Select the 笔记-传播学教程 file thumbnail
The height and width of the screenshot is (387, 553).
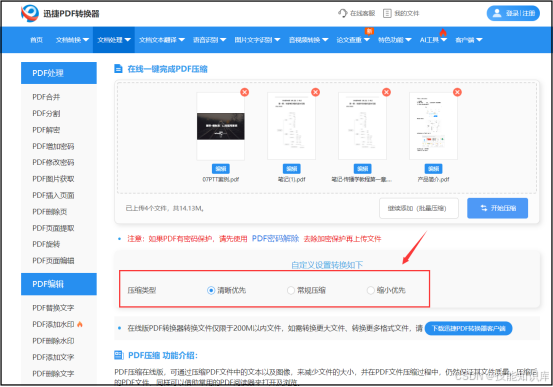pos(363,126)
